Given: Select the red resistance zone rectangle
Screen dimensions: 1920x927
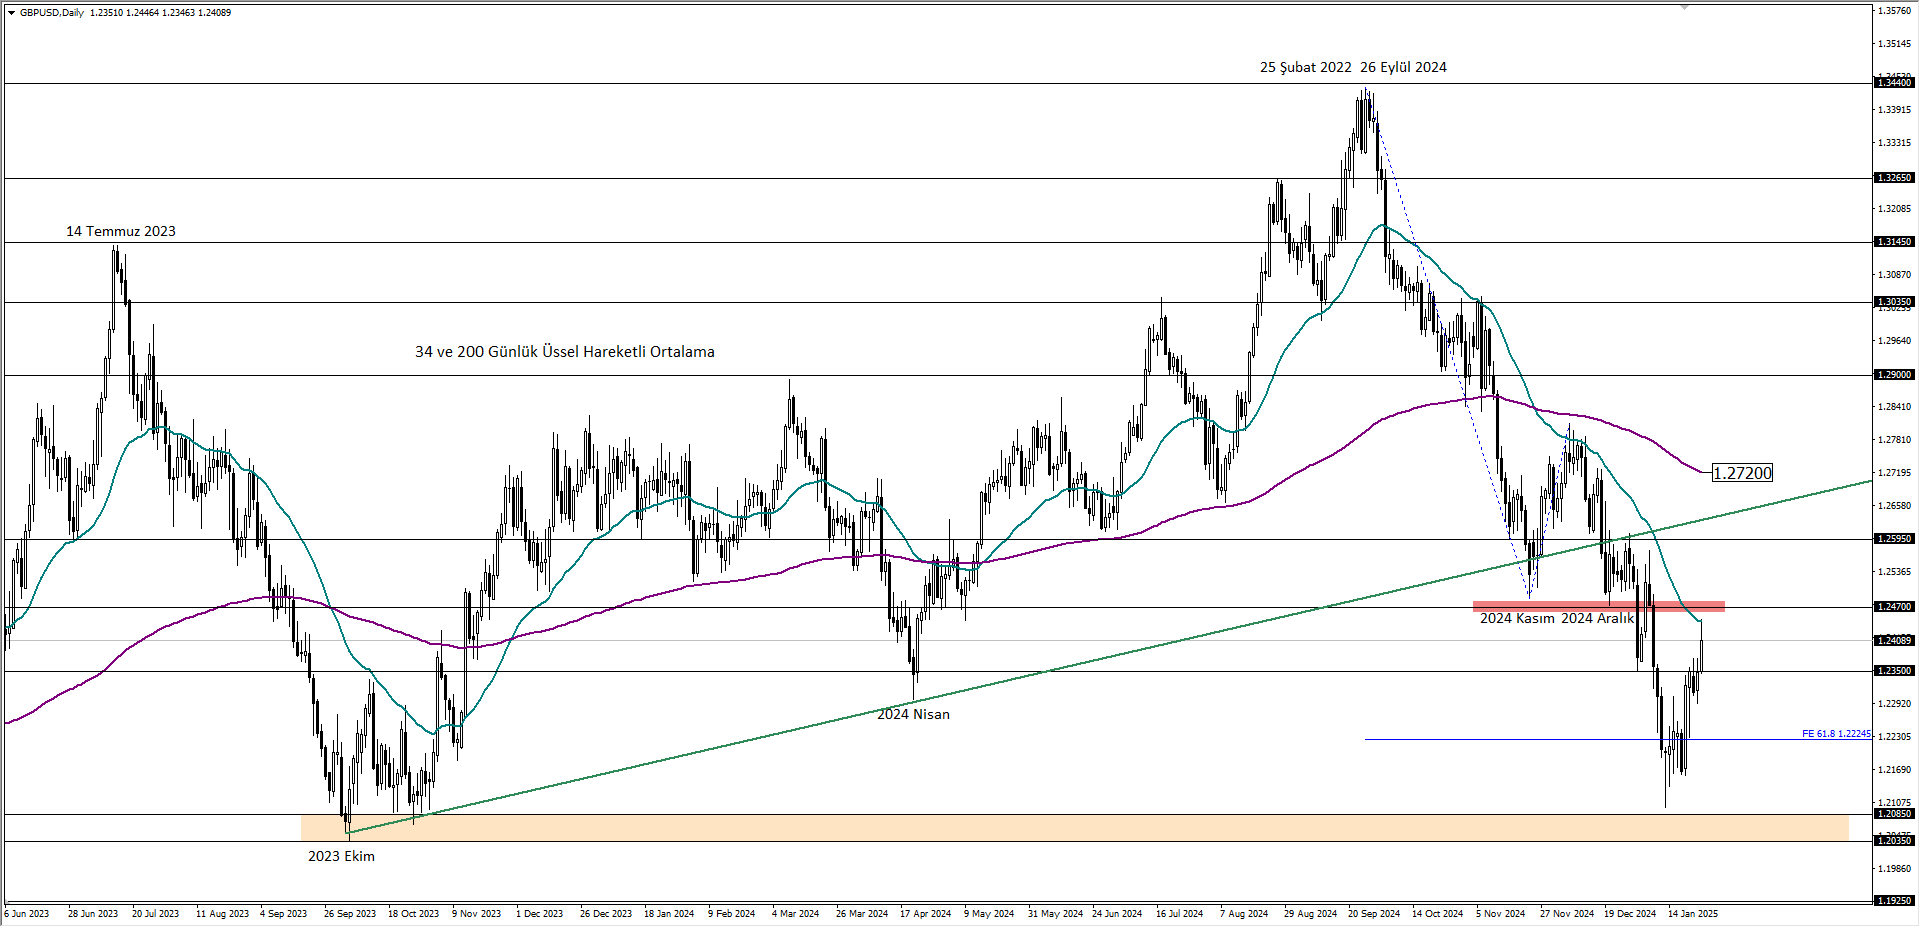Looking at the screenshot, I should [x=1599, y=606].
